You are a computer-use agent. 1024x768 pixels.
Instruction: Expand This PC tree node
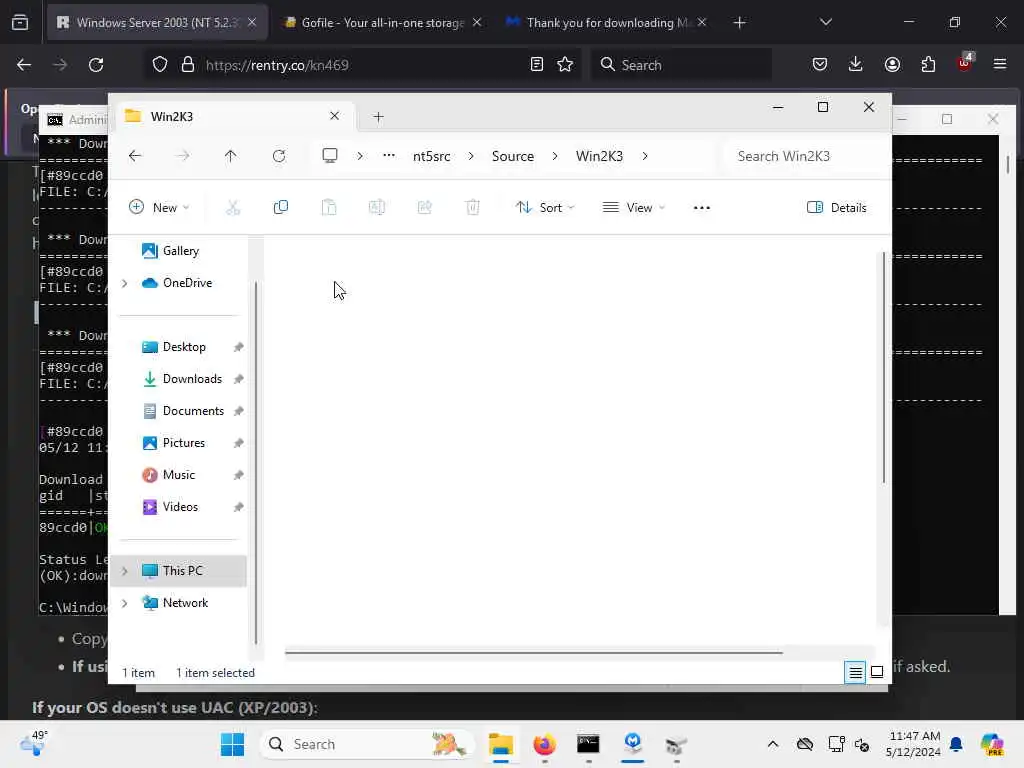tap(125, 571)
